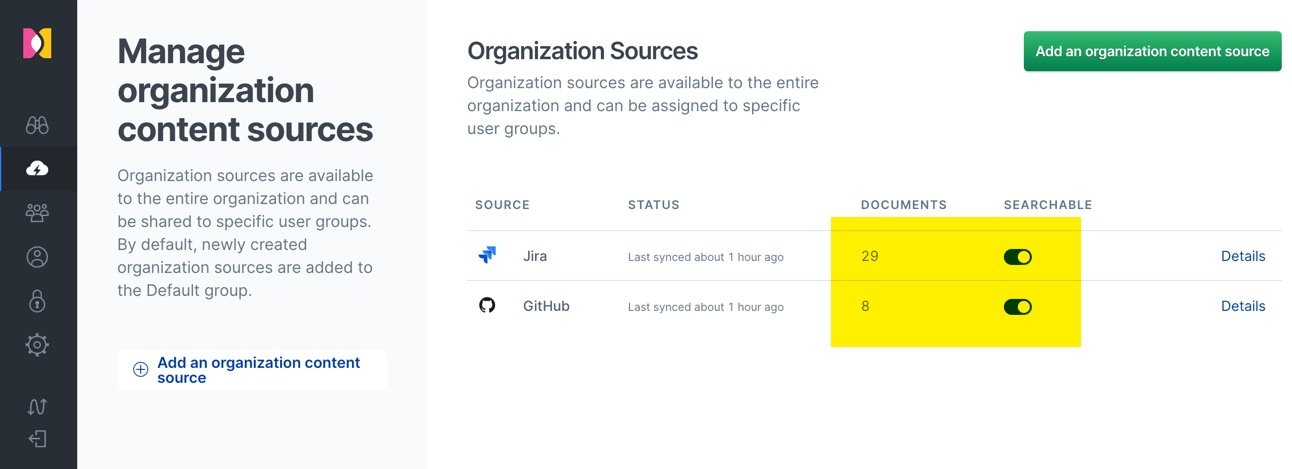Open the Settings gear icon in sidebar
1292x469 pixels.
tap(37, 345)
